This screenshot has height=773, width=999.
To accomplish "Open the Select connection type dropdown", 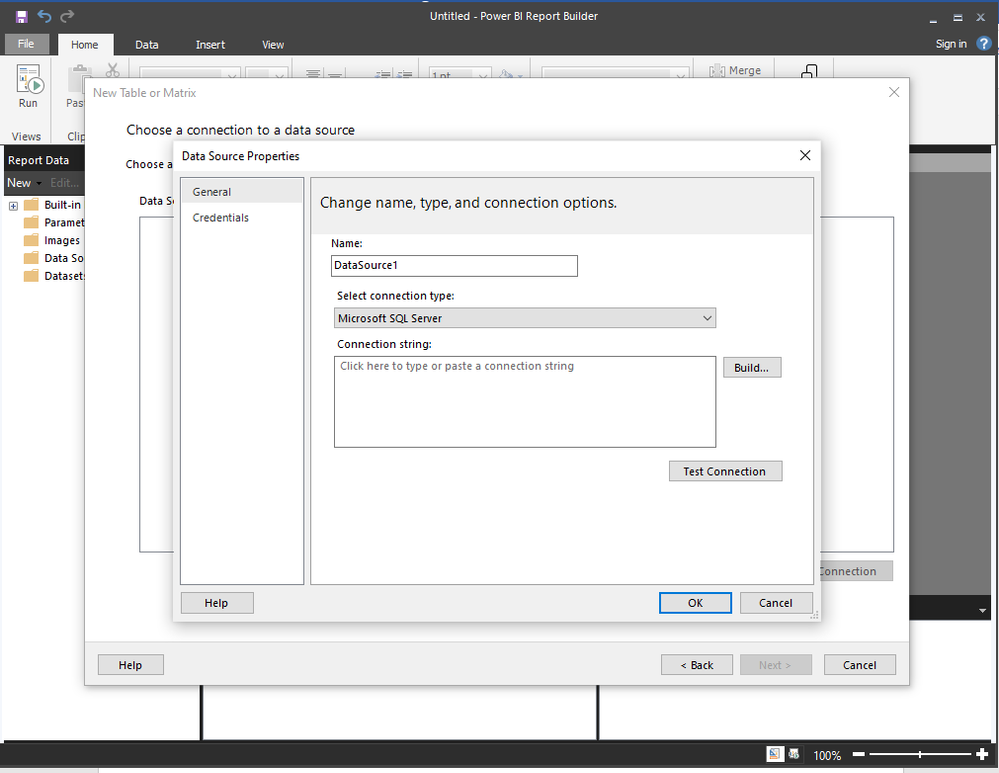I will 524,318.
